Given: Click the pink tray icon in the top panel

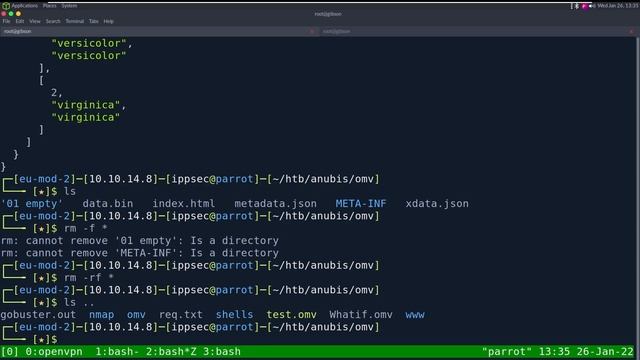Looking at the screenshot, I should pyautogui.click(x=584, y=6).
